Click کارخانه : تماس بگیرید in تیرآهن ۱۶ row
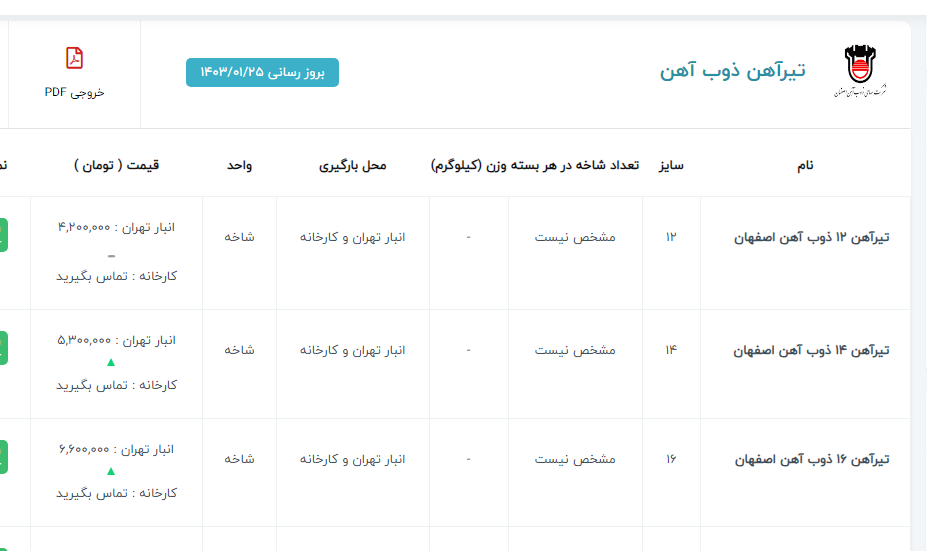Image resolution: width=927 pixels, height=551 pixels. pyautogui.click(x=116, y=493)
